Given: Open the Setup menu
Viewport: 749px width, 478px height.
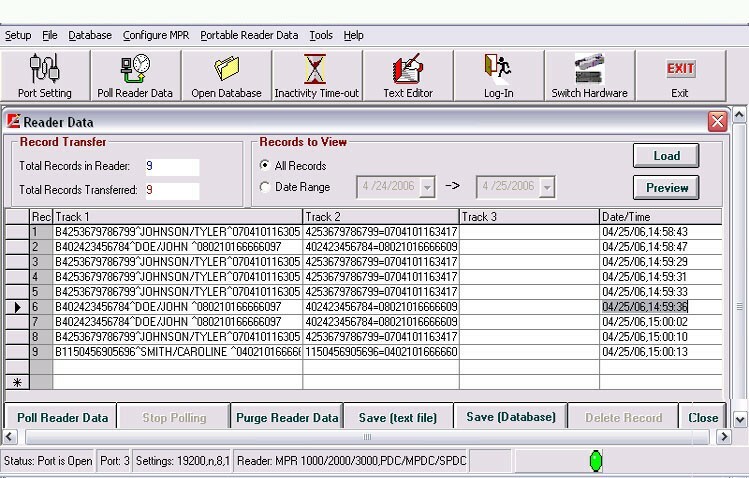Looking at the screenshot, I should [x=18, y=35].
